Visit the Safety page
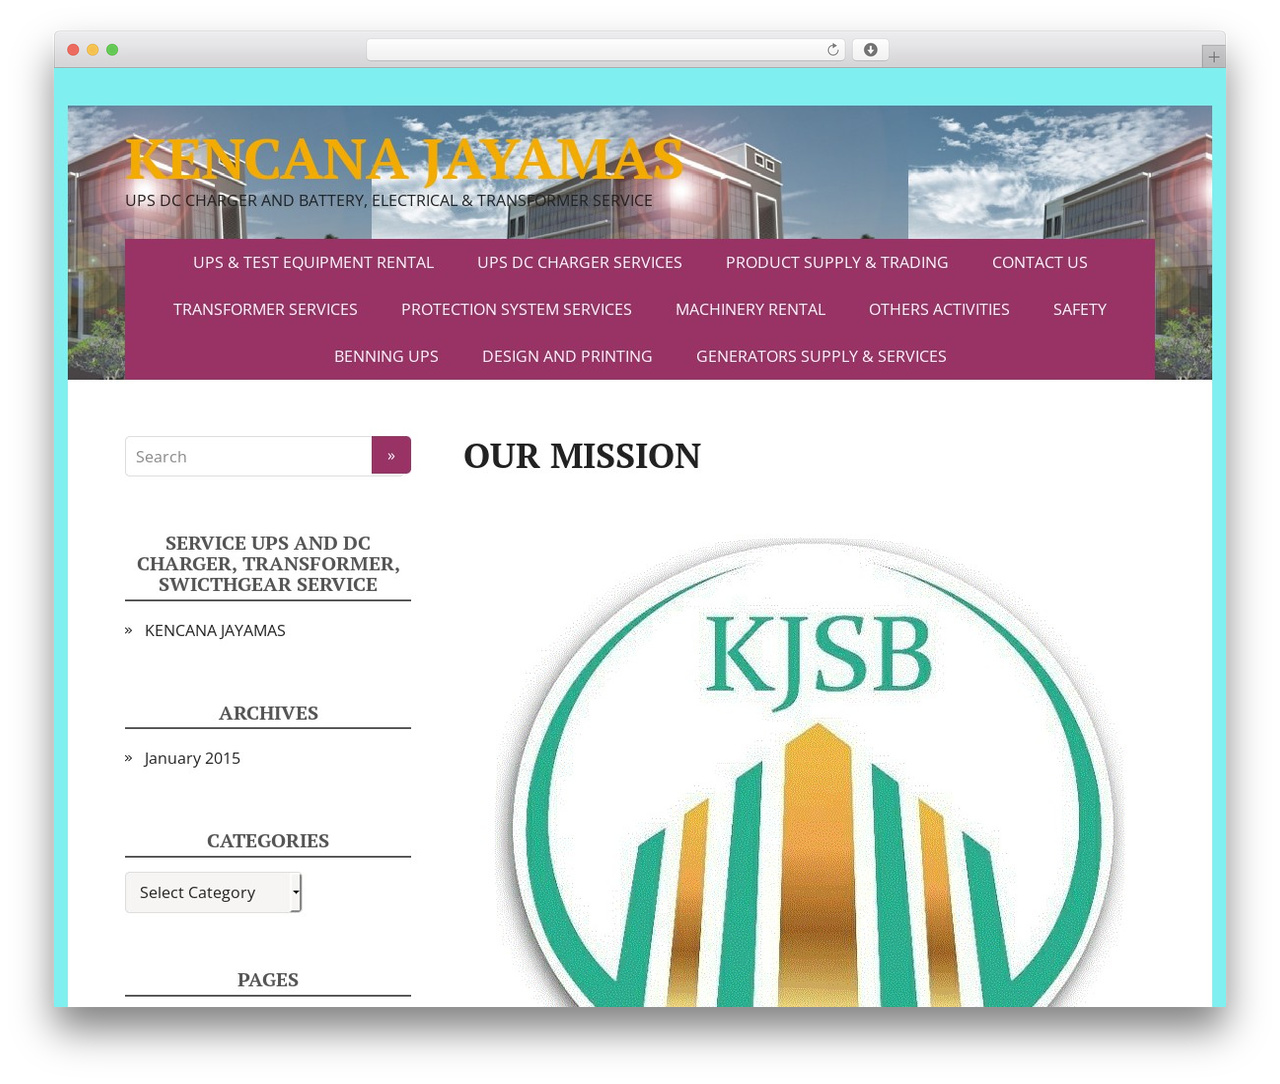 (1080, 309)
